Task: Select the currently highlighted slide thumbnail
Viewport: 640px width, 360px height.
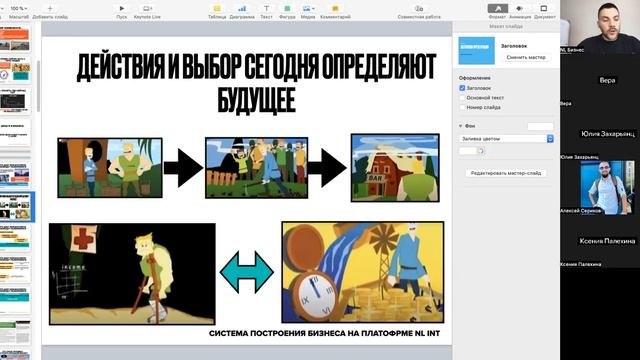Action: [16, 207]
